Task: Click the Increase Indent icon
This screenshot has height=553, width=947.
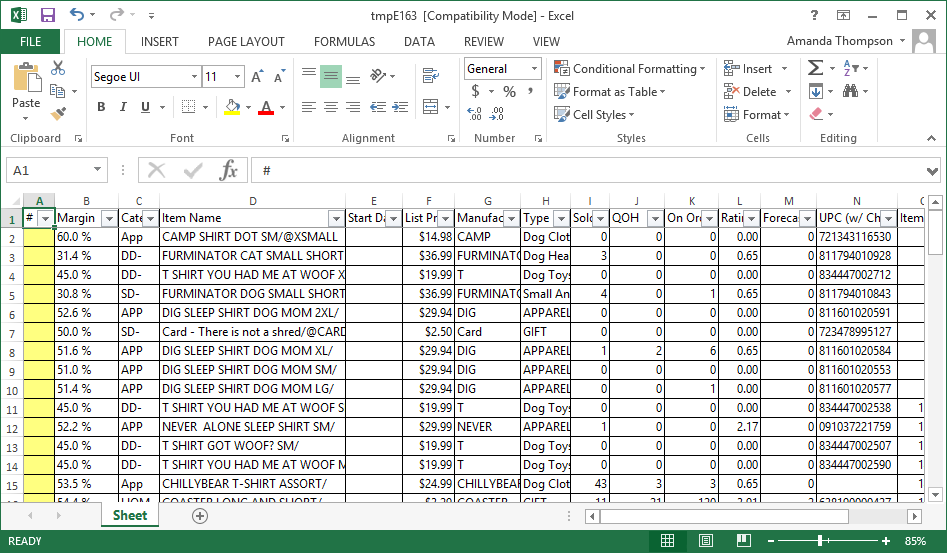Action: tap(400, 107)
